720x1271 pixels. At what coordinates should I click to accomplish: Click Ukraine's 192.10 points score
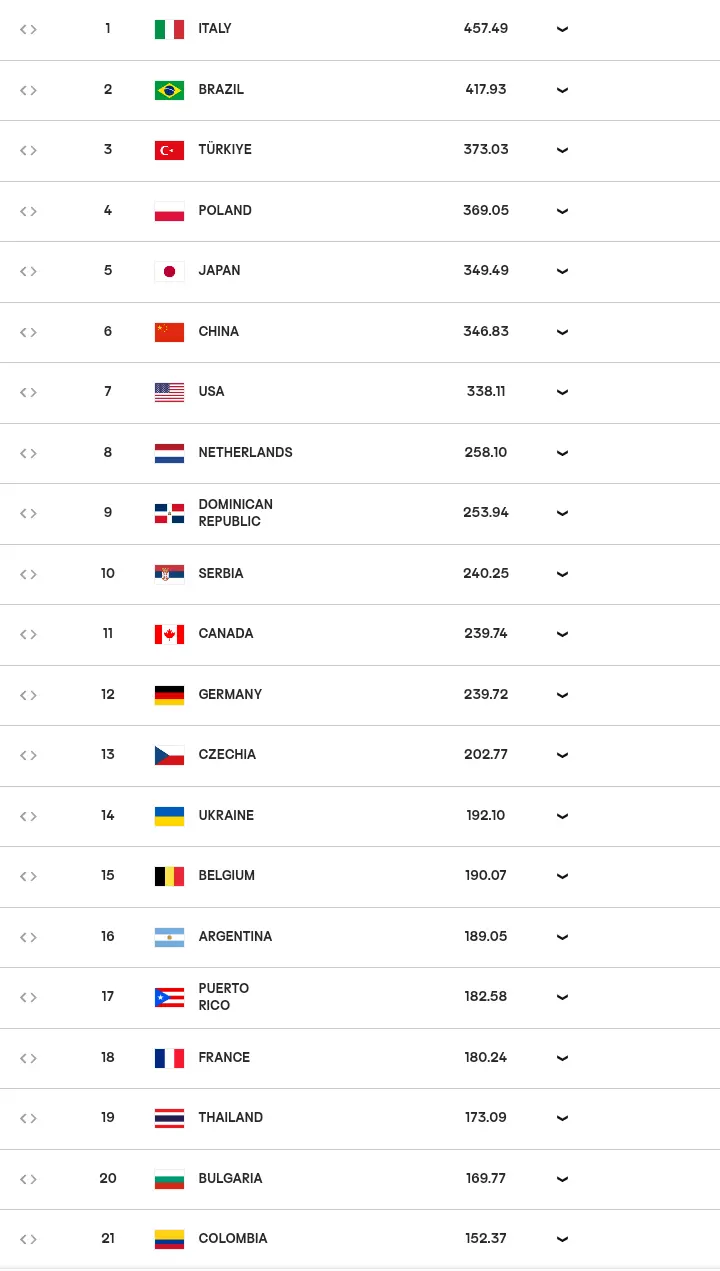coord(486,816)
